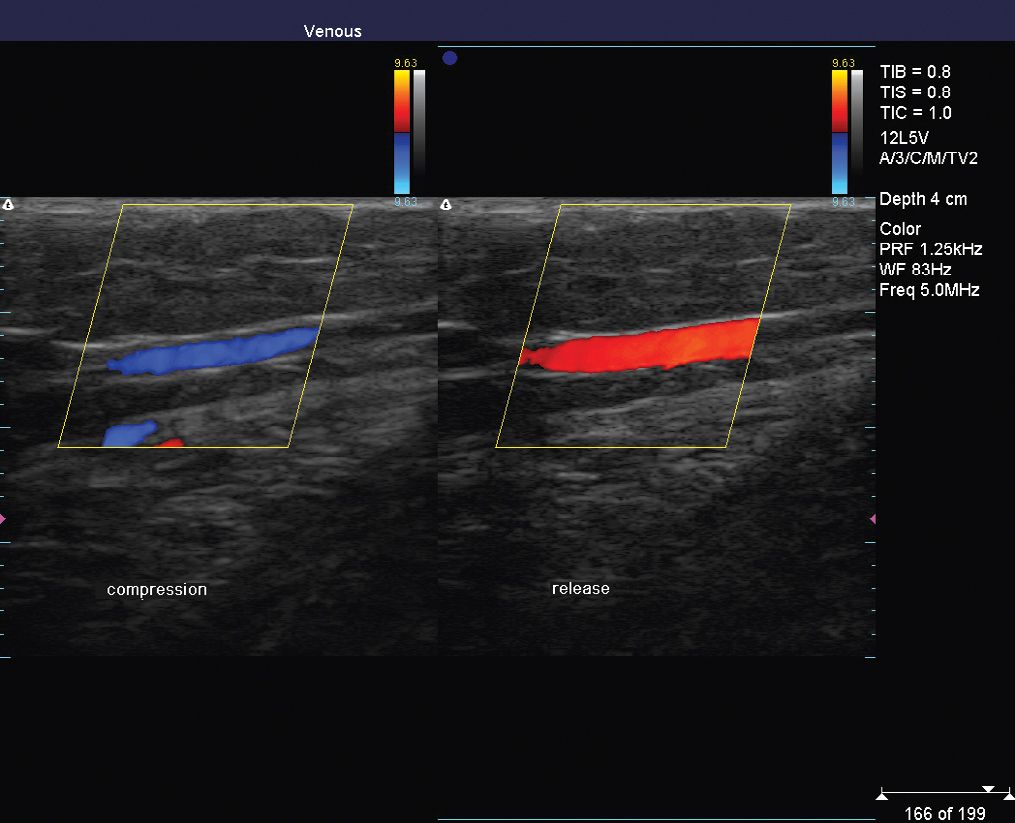The image size is (1015, 823).
Task: Select the compression image label
Action: coord(156,589)
